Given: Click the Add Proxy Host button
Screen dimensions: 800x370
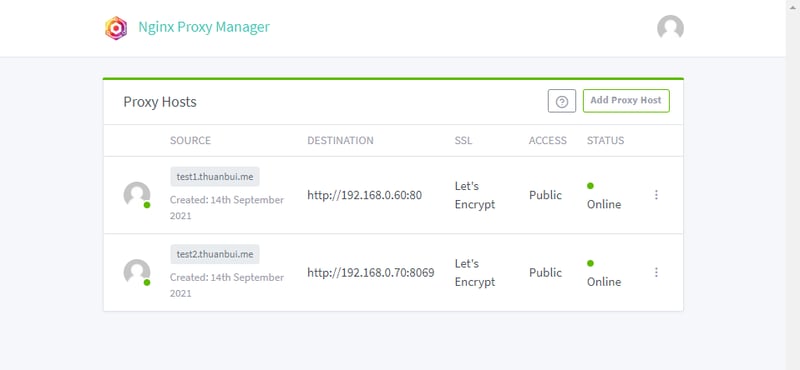Looking at the screenshot, I should [626, 101].
